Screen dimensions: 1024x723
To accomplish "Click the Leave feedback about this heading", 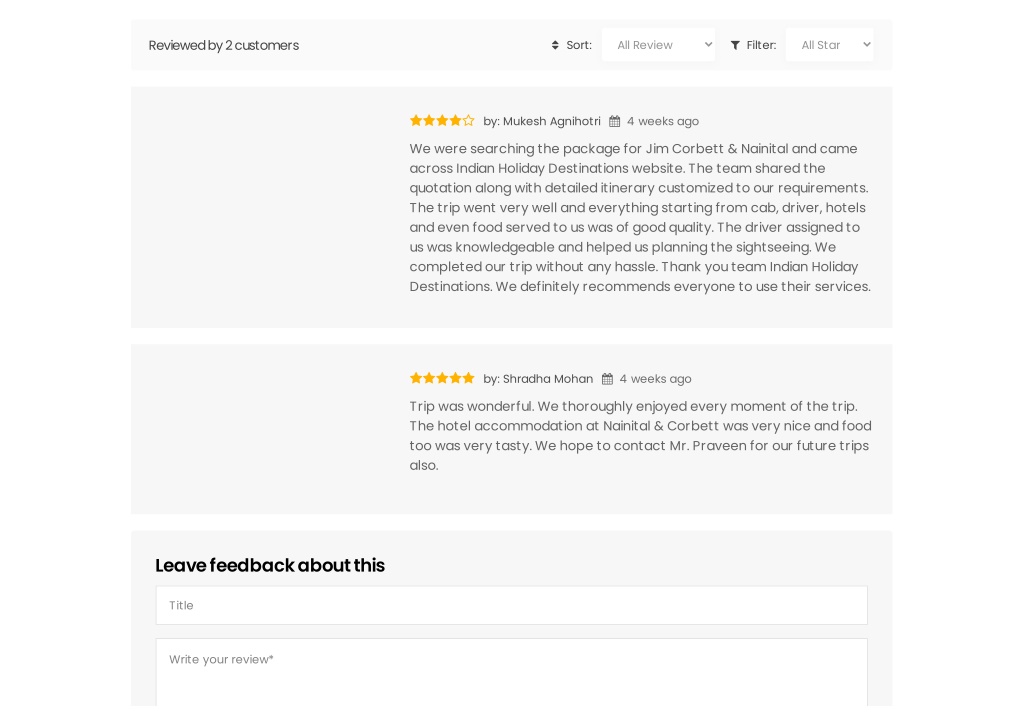I will (270, 565).
